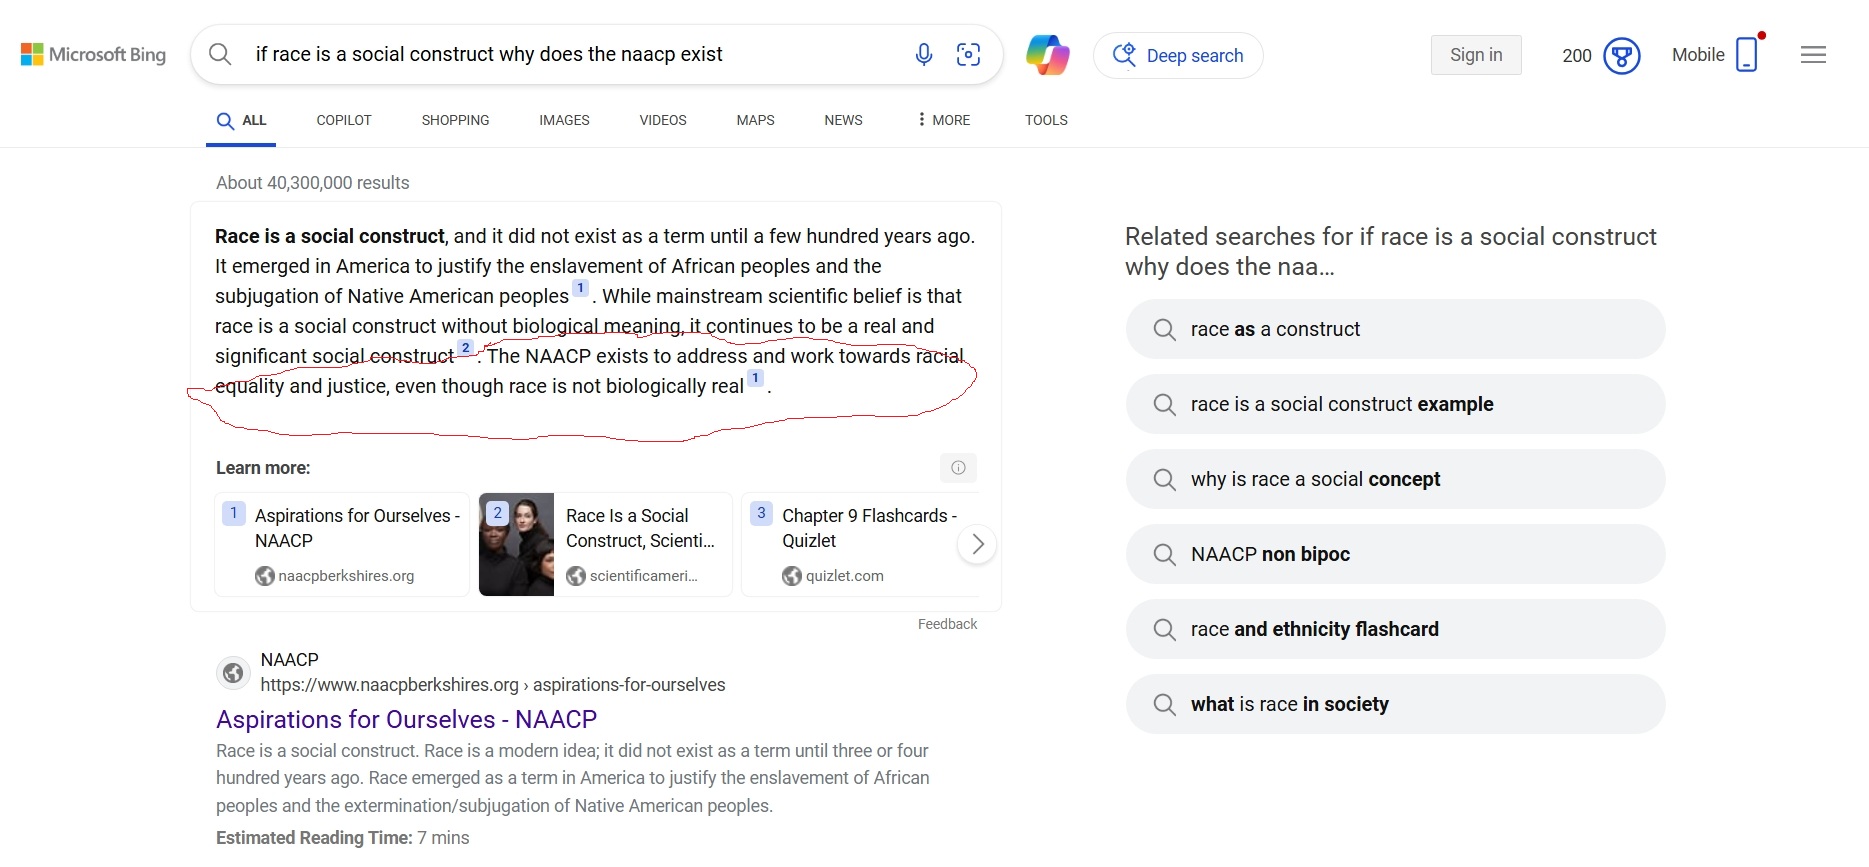The width and height of the screenshot is (1869, 867).
Task: Click citation 1 after Native American peoples
Action: (580, 288)
